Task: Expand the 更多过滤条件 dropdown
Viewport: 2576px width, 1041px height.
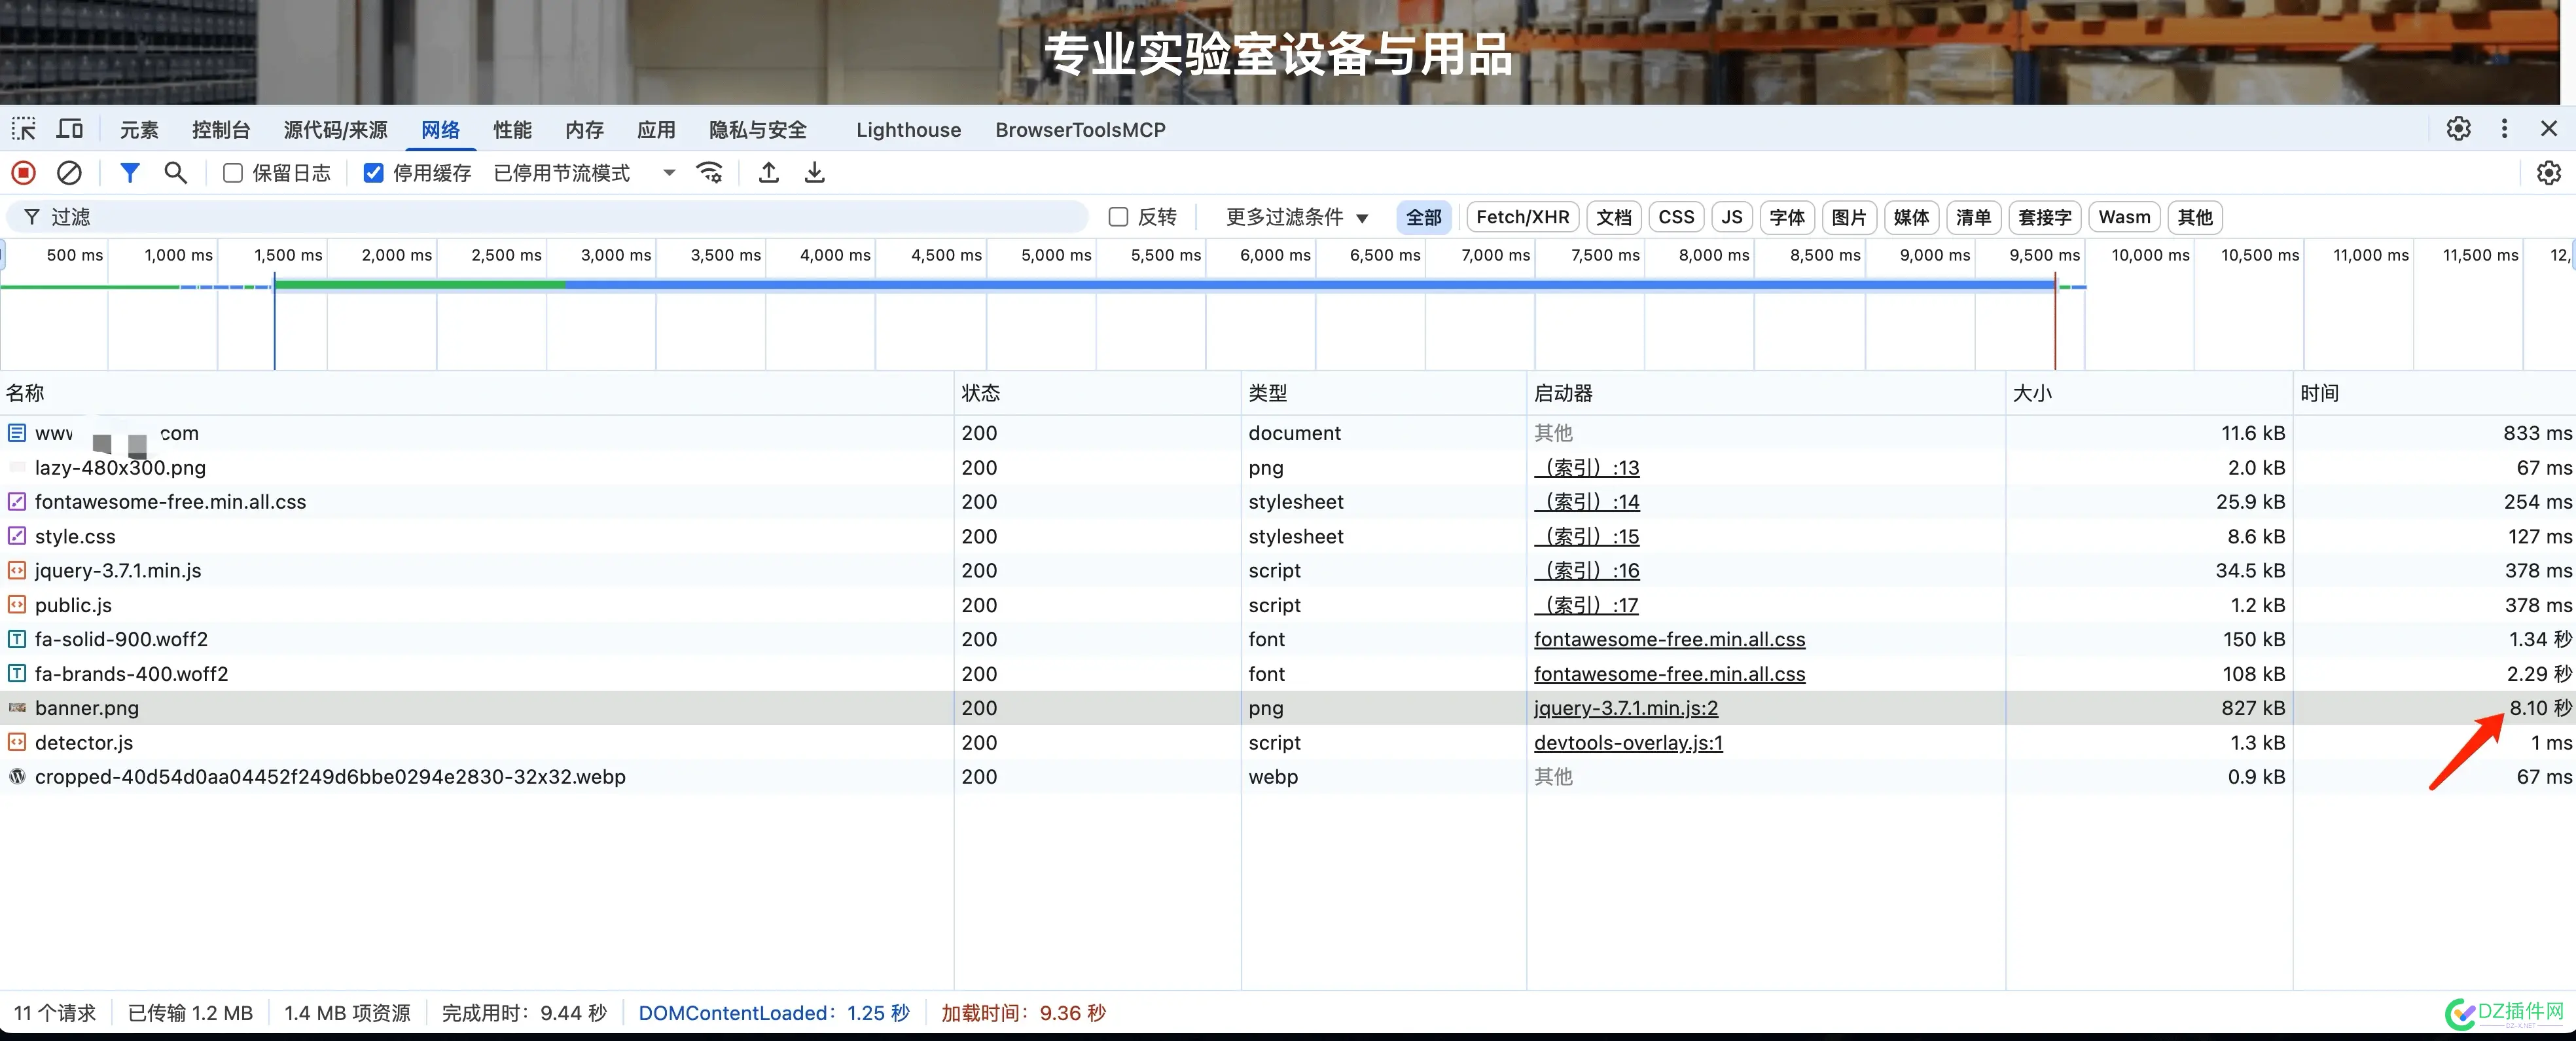Action: [1297, 217]
